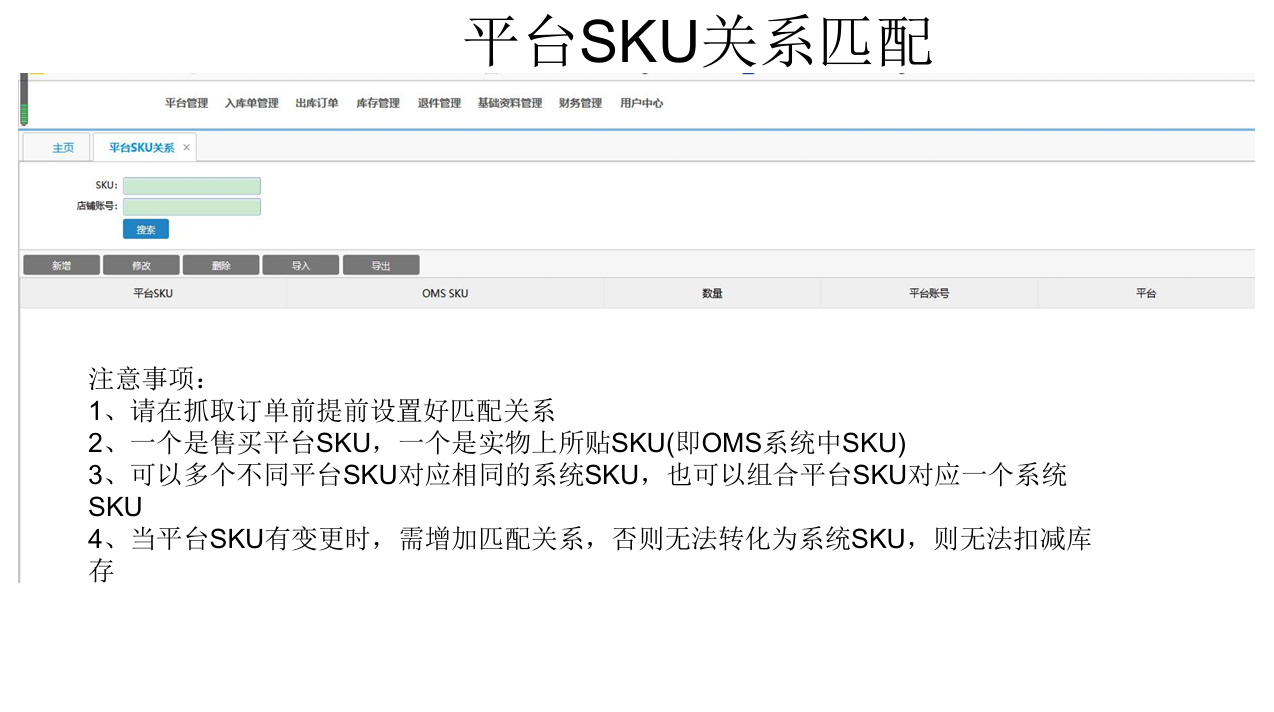Click the 注意事项 heading text
The width and height of the screenshot is (1274, 712).
point(147,379)
